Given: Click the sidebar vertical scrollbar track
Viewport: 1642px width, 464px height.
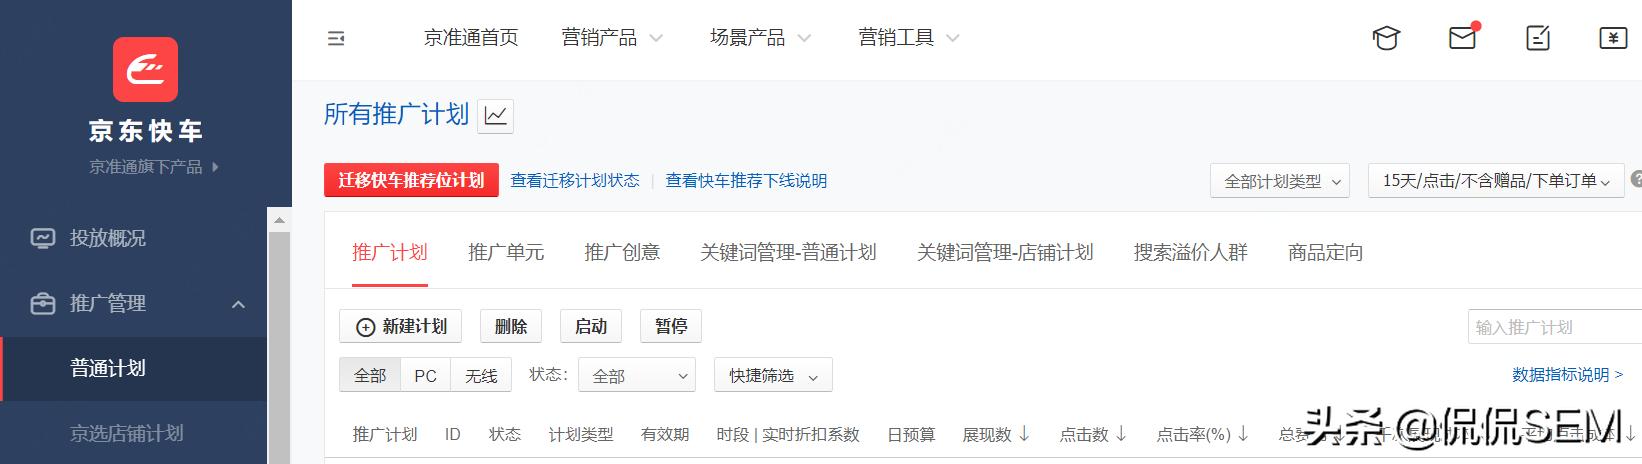Looking at the screenshot, I should pos(279,348).
